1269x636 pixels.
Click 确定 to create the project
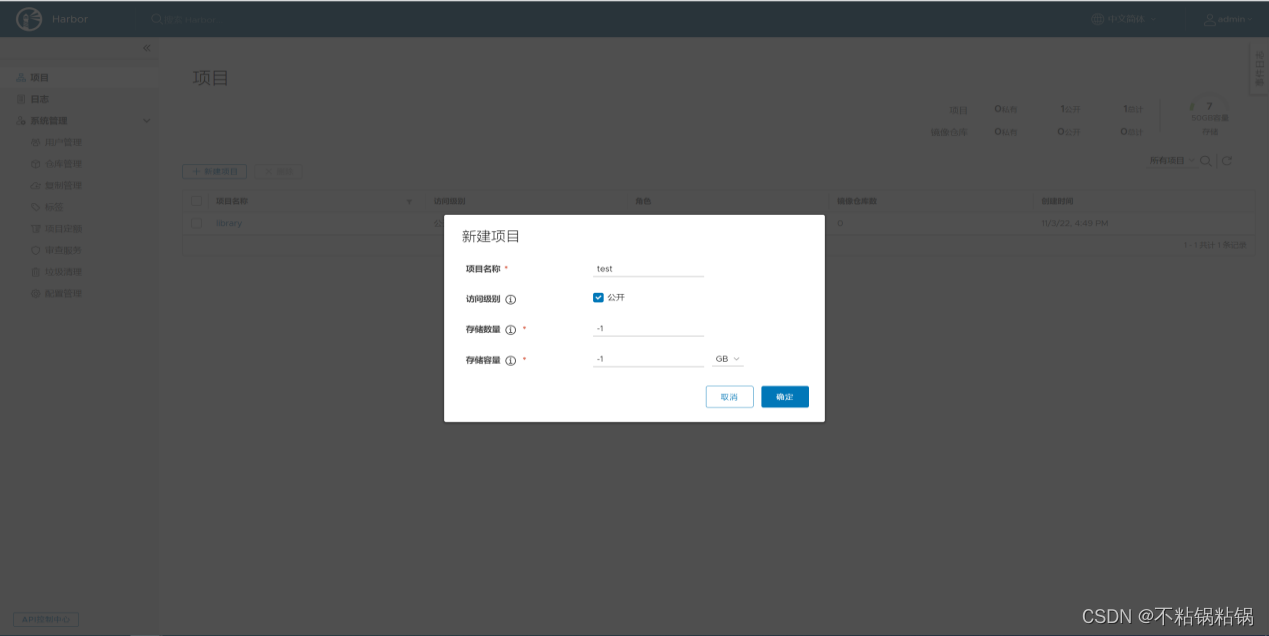pos(785,397)
